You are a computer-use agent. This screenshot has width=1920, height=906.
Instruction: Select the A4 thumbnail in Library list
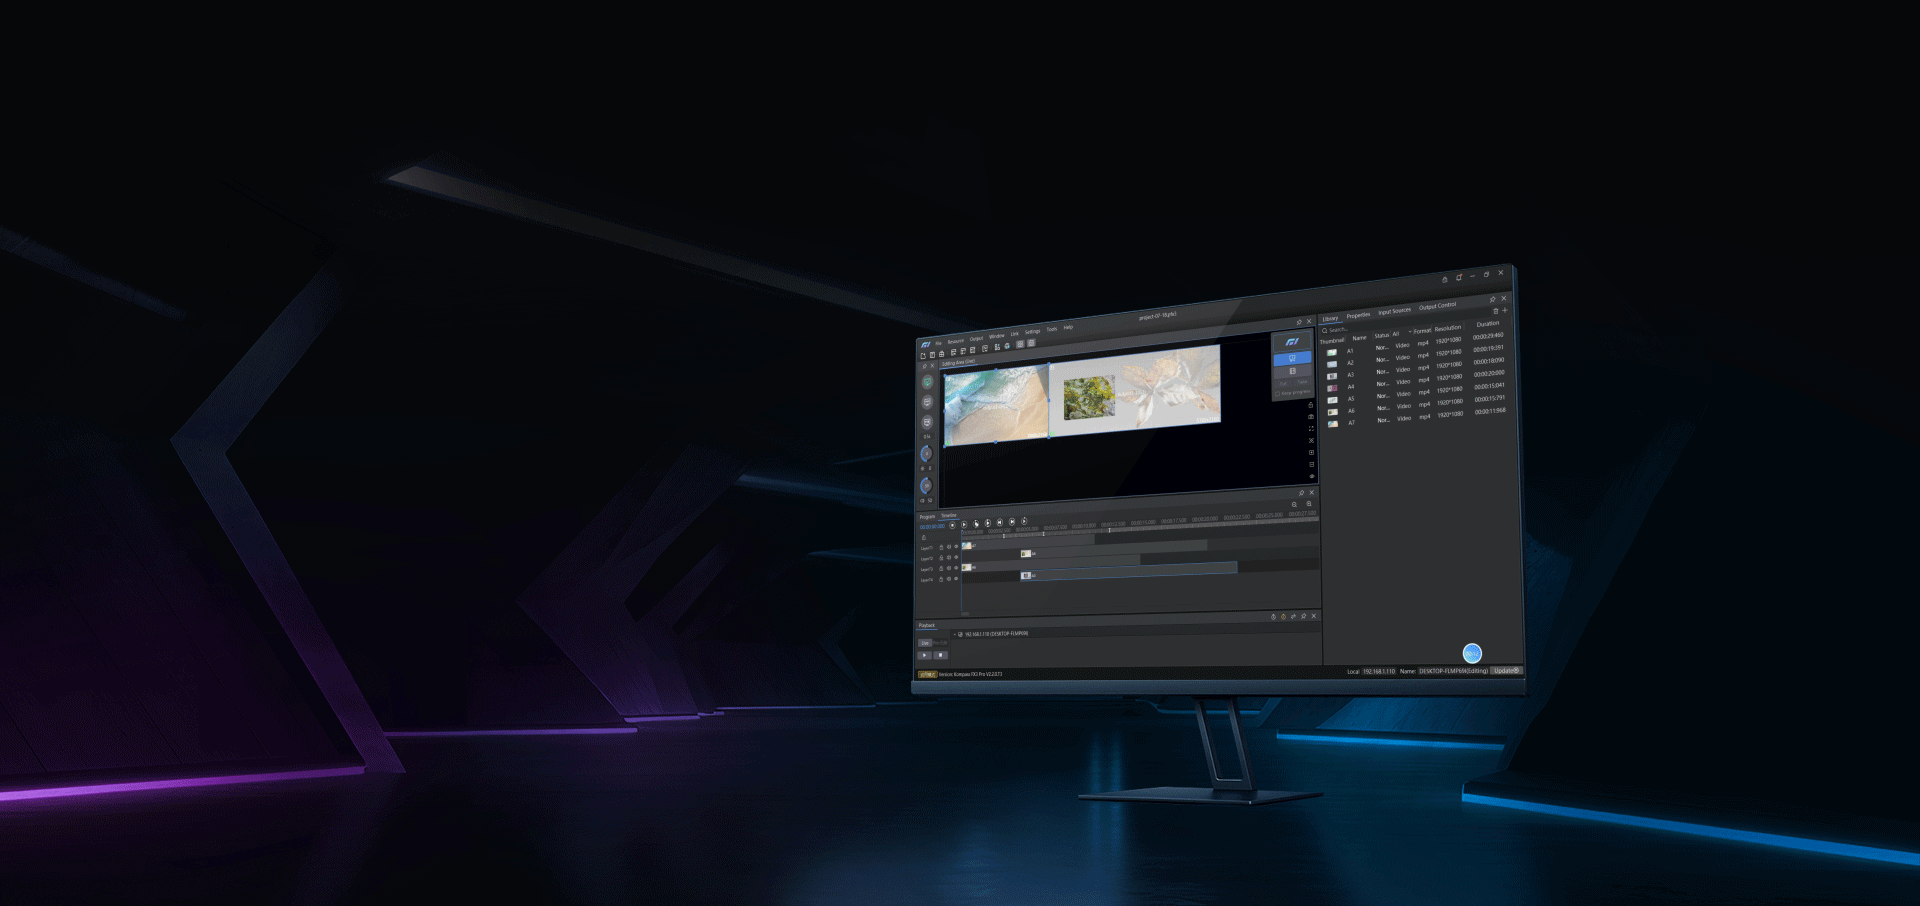(1332, 388)
